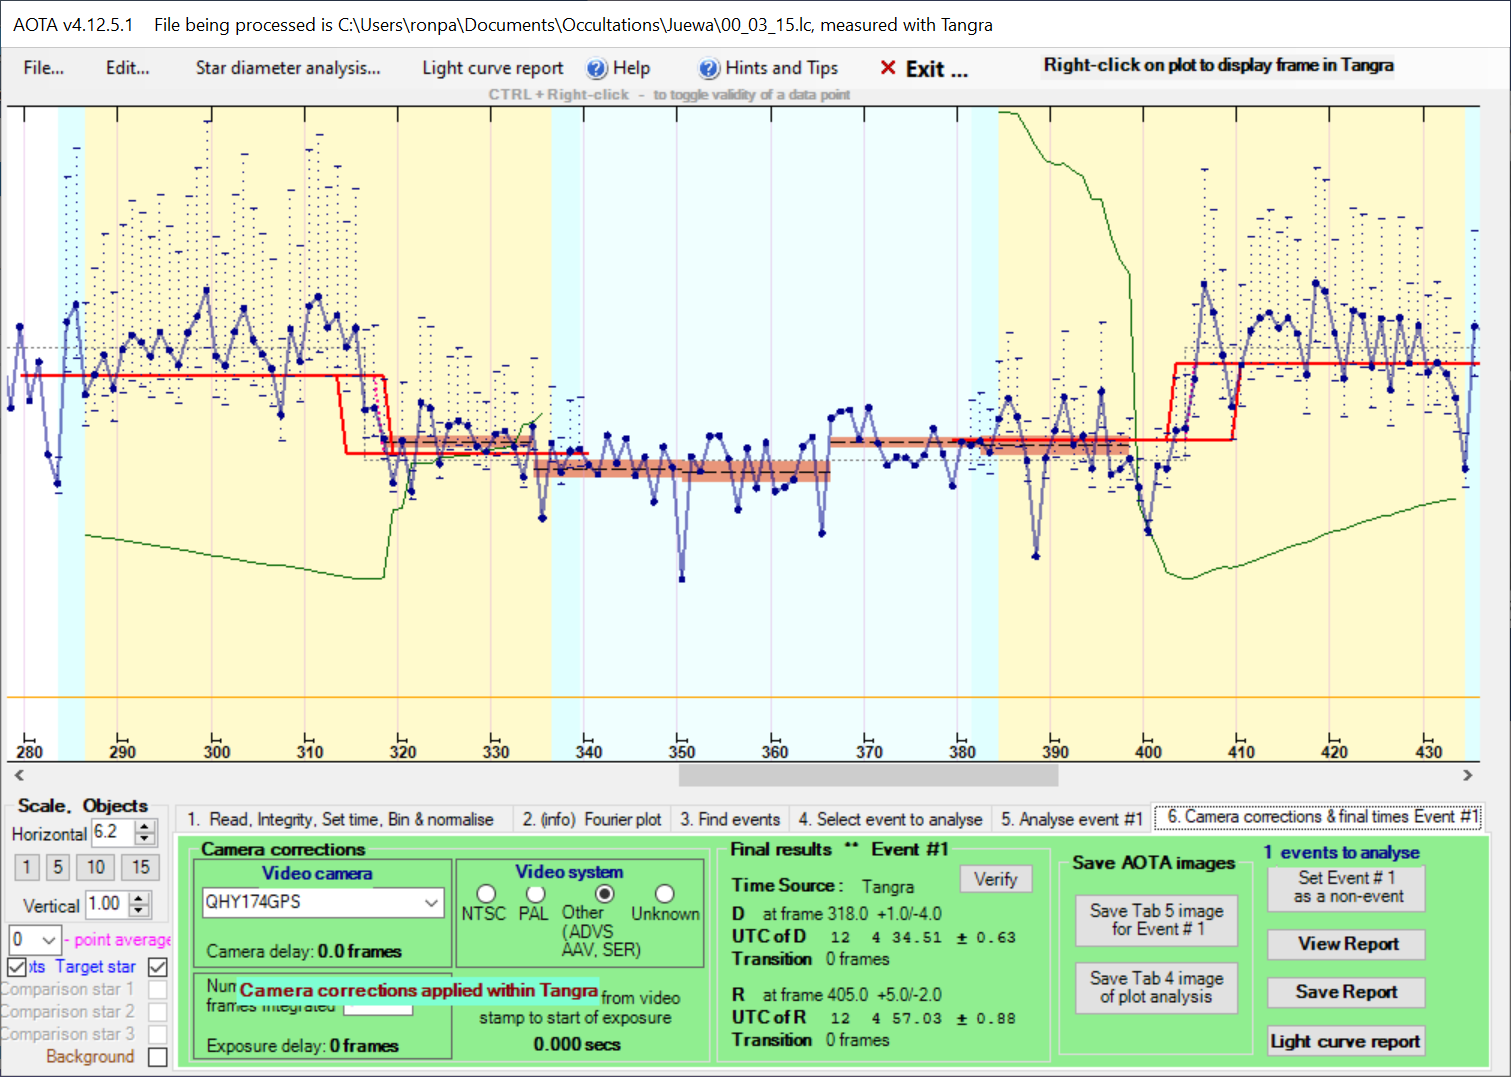The image size is (1511, 1077).
Task: Select Other (ADVS AAV, SER) radio button
Action: tap(605, 893)
